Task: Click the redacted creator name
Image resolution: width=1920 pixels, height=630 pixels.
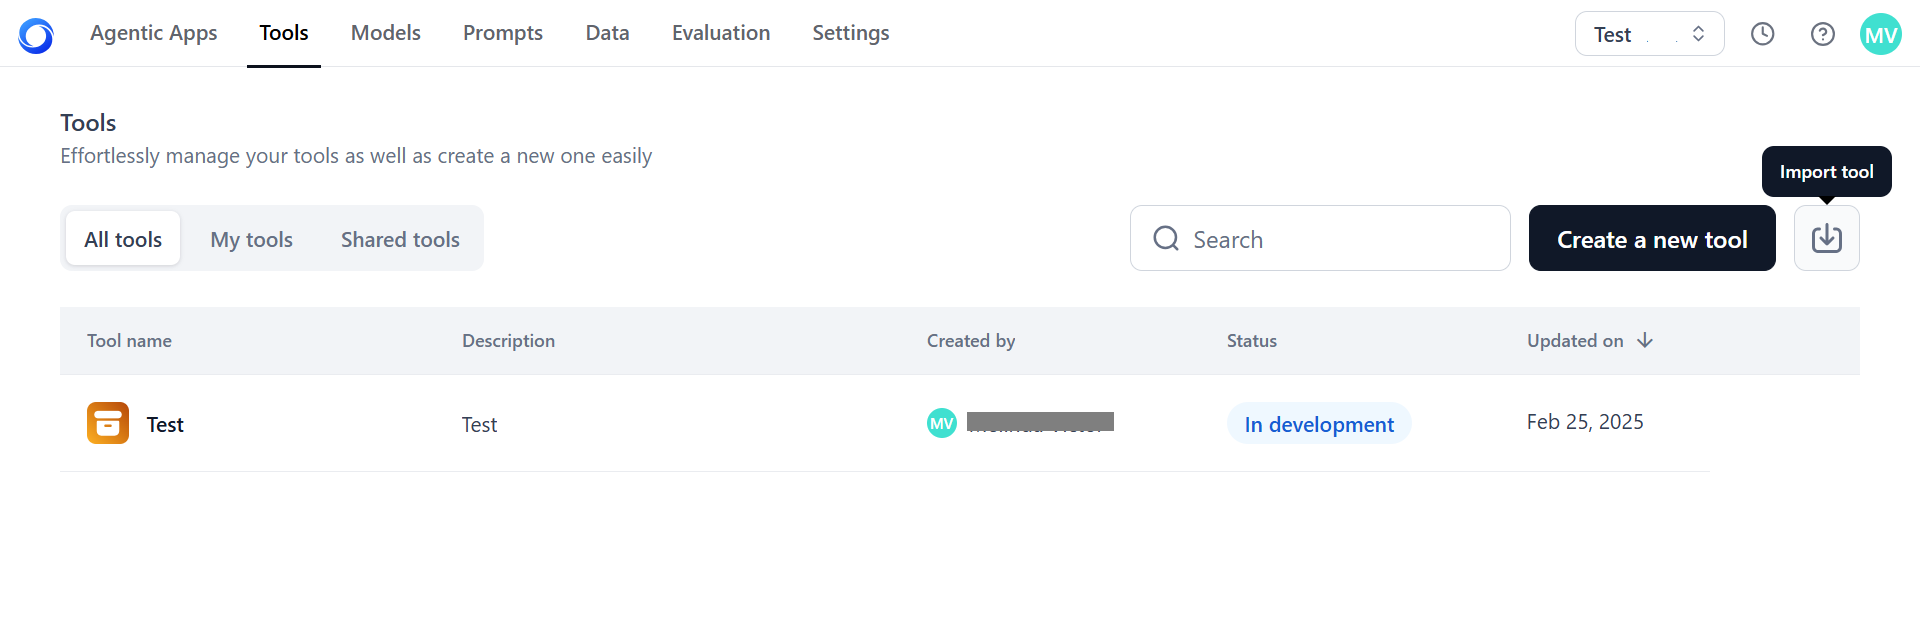Action: (1040, 422)
